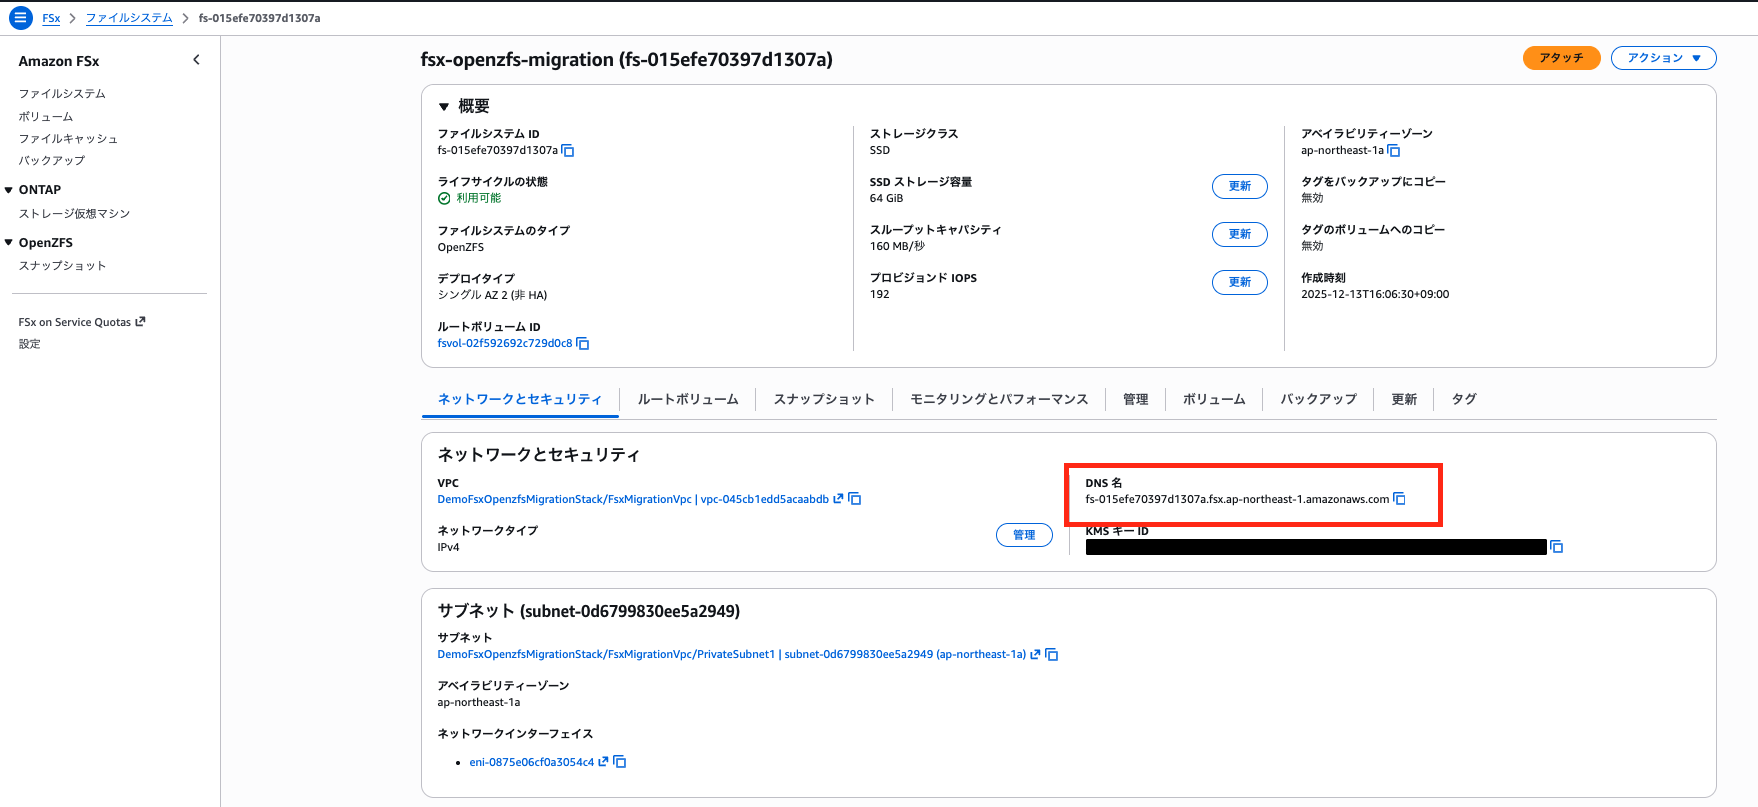The image size is (1758, 807).
Task: Click the orange アタッチ button
Action: [x=1561, y=58]
